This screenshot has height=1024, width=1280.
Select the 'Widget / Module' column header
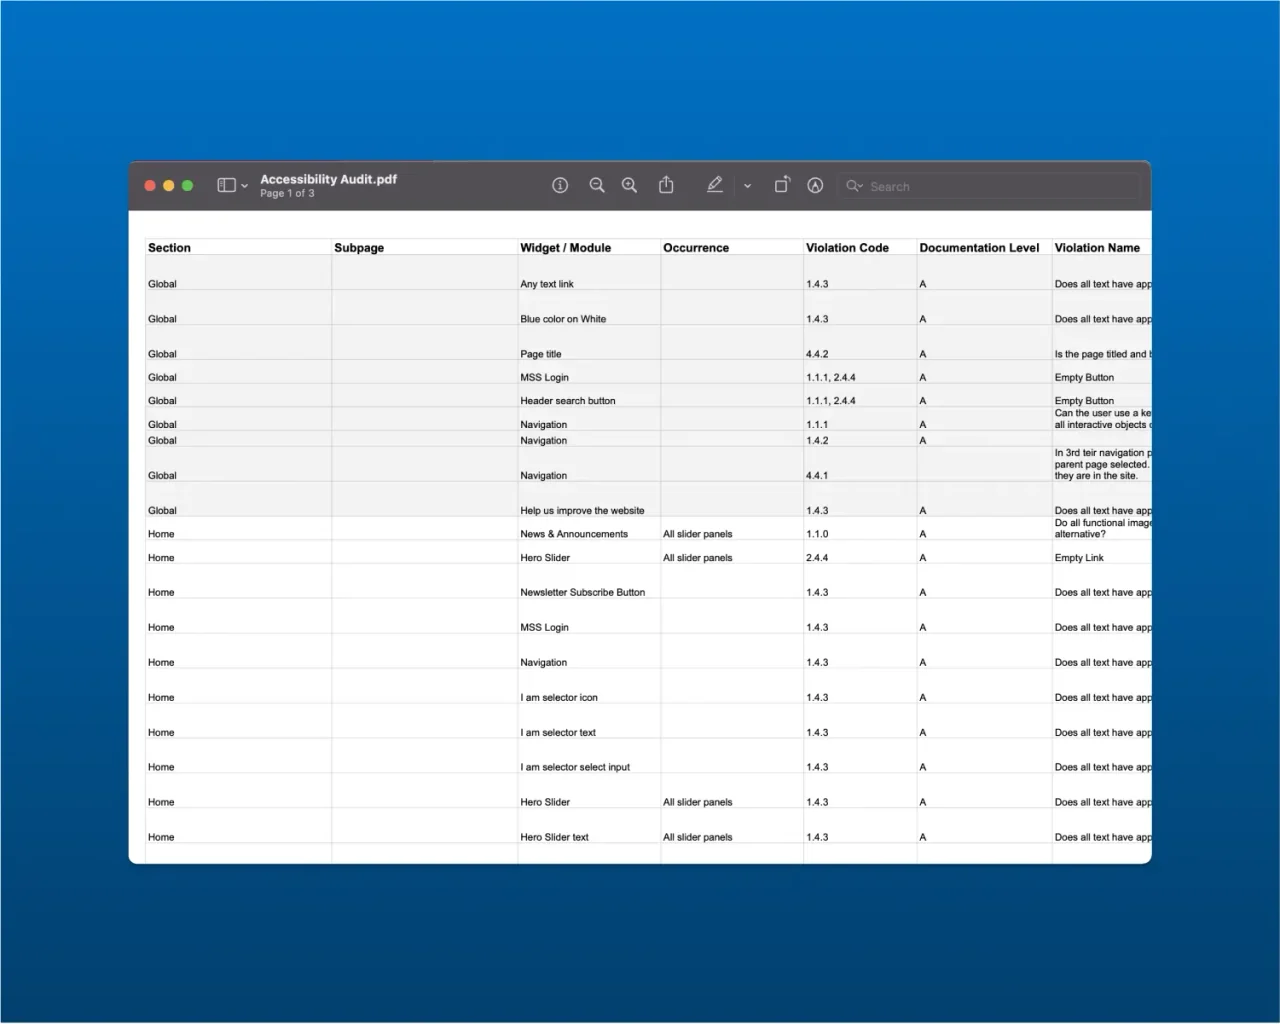[565, 248]
